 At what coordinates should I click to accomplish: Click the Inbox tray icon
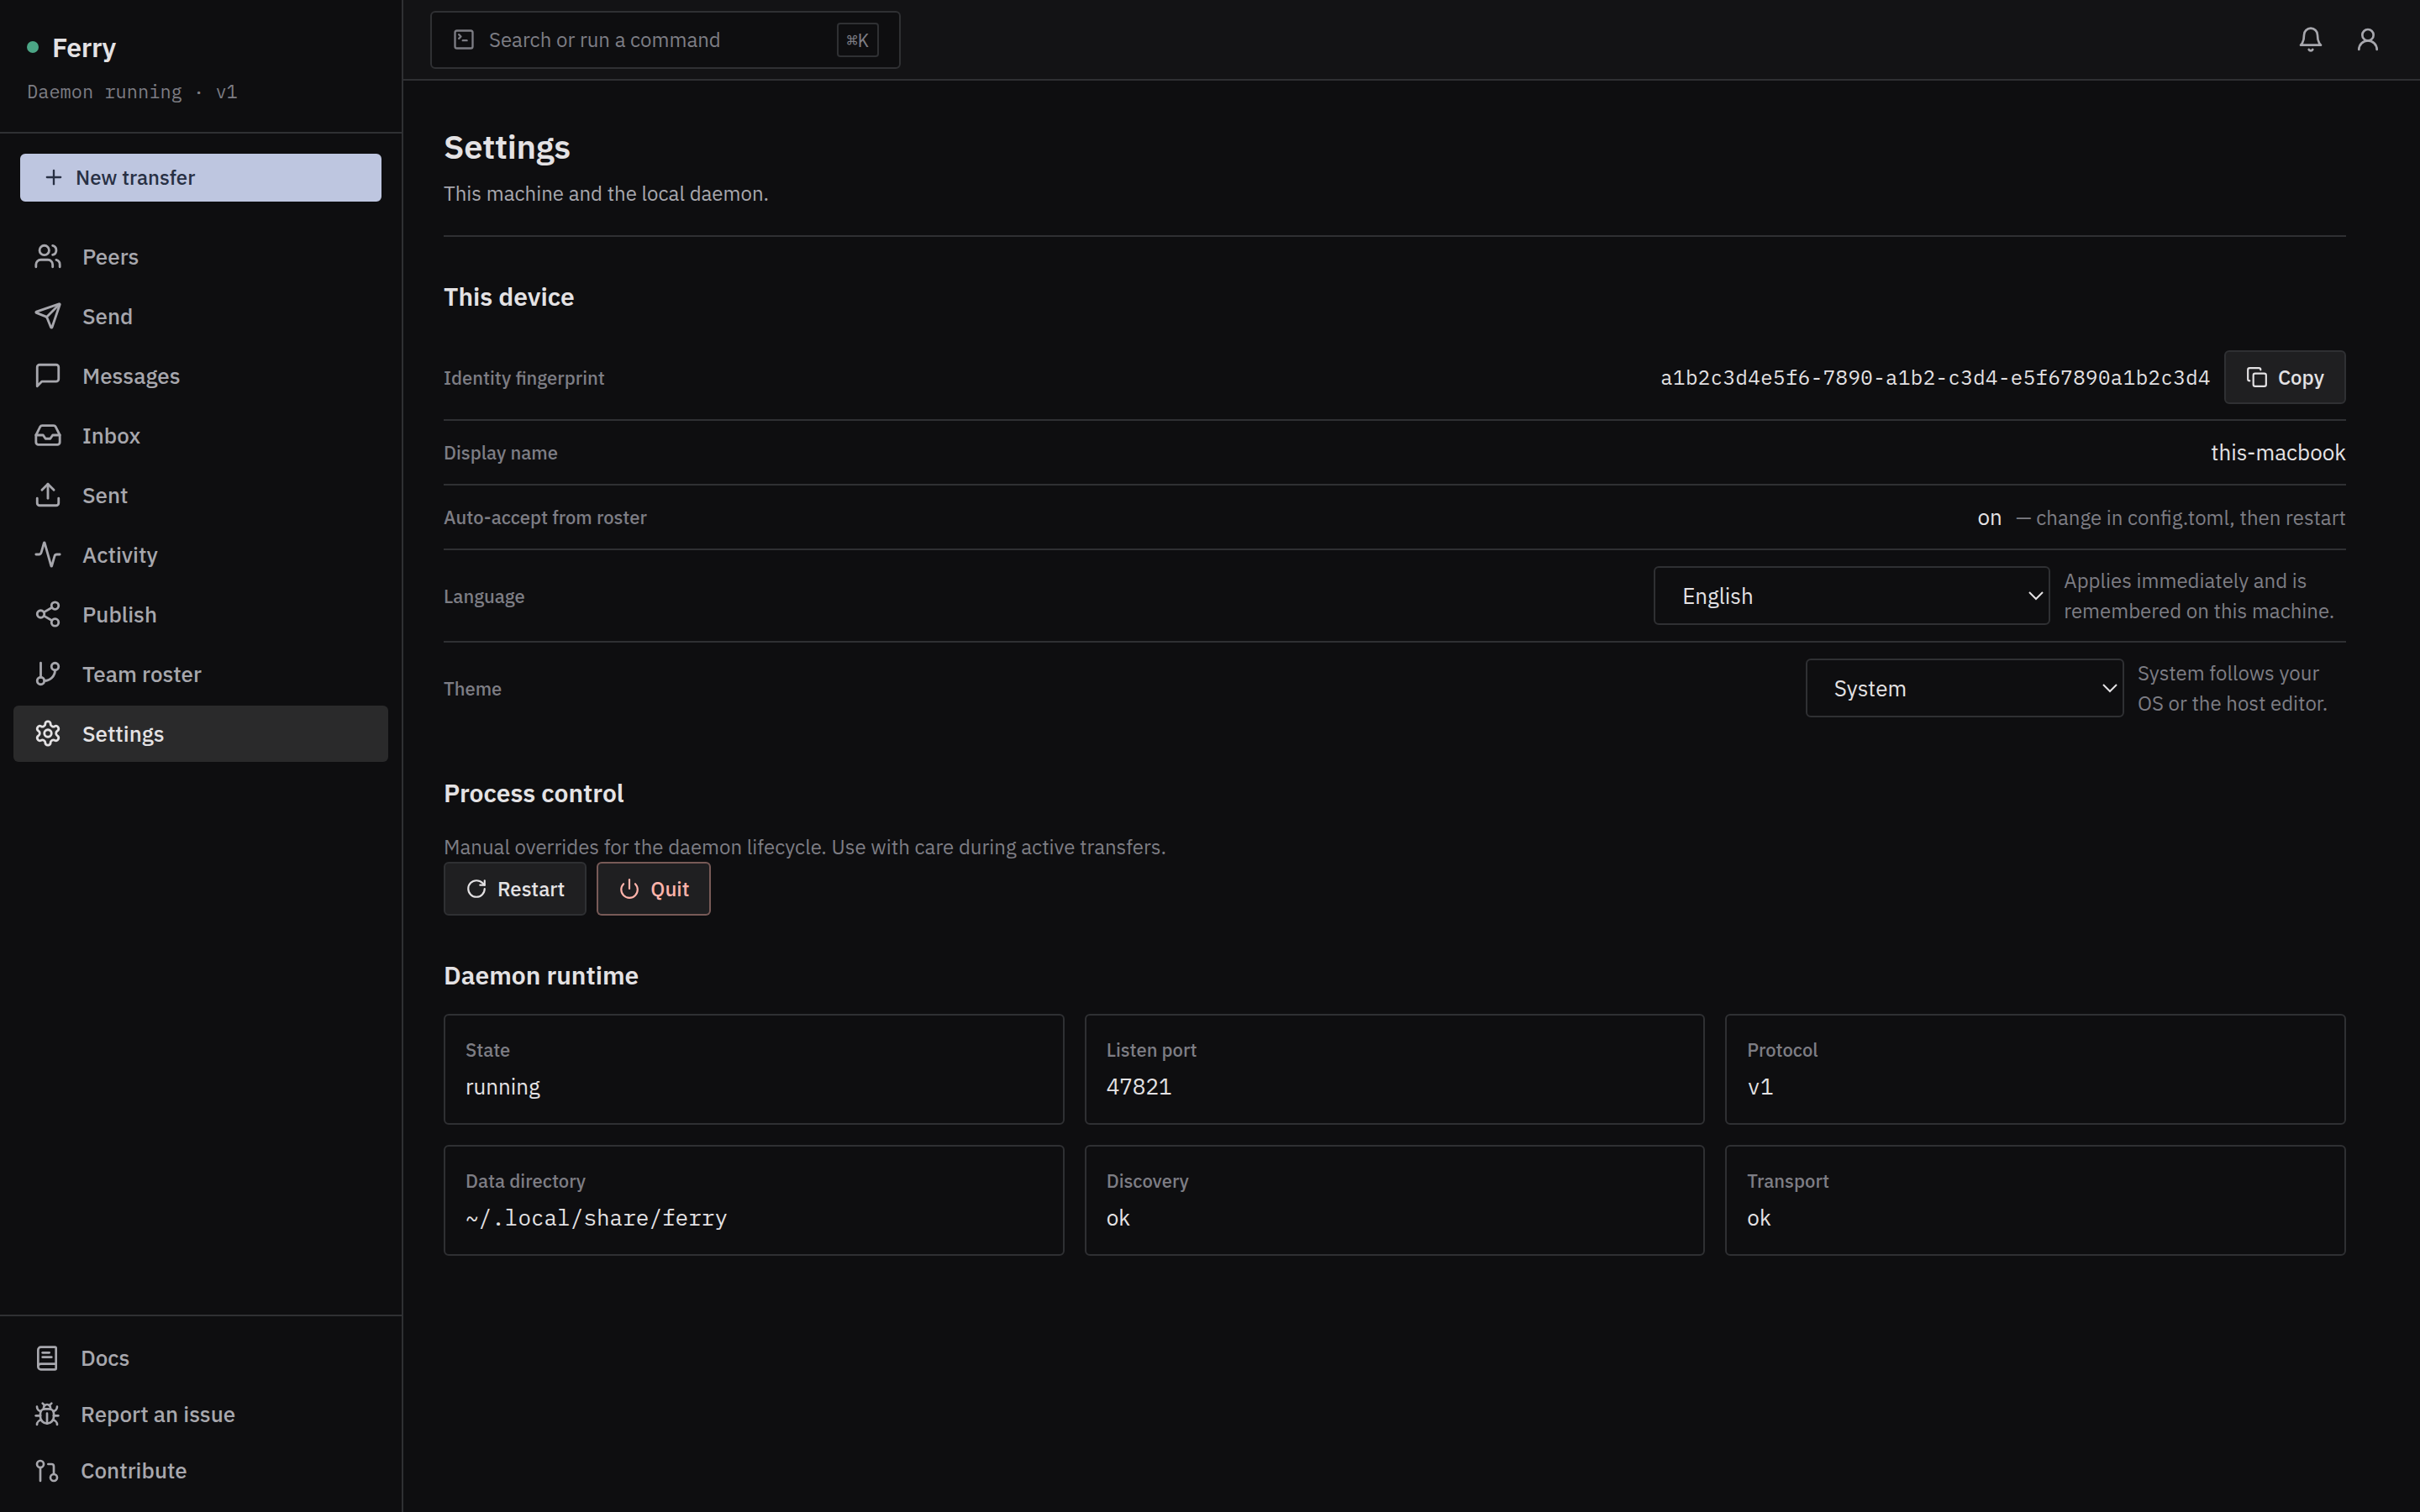tap(48, 436)
